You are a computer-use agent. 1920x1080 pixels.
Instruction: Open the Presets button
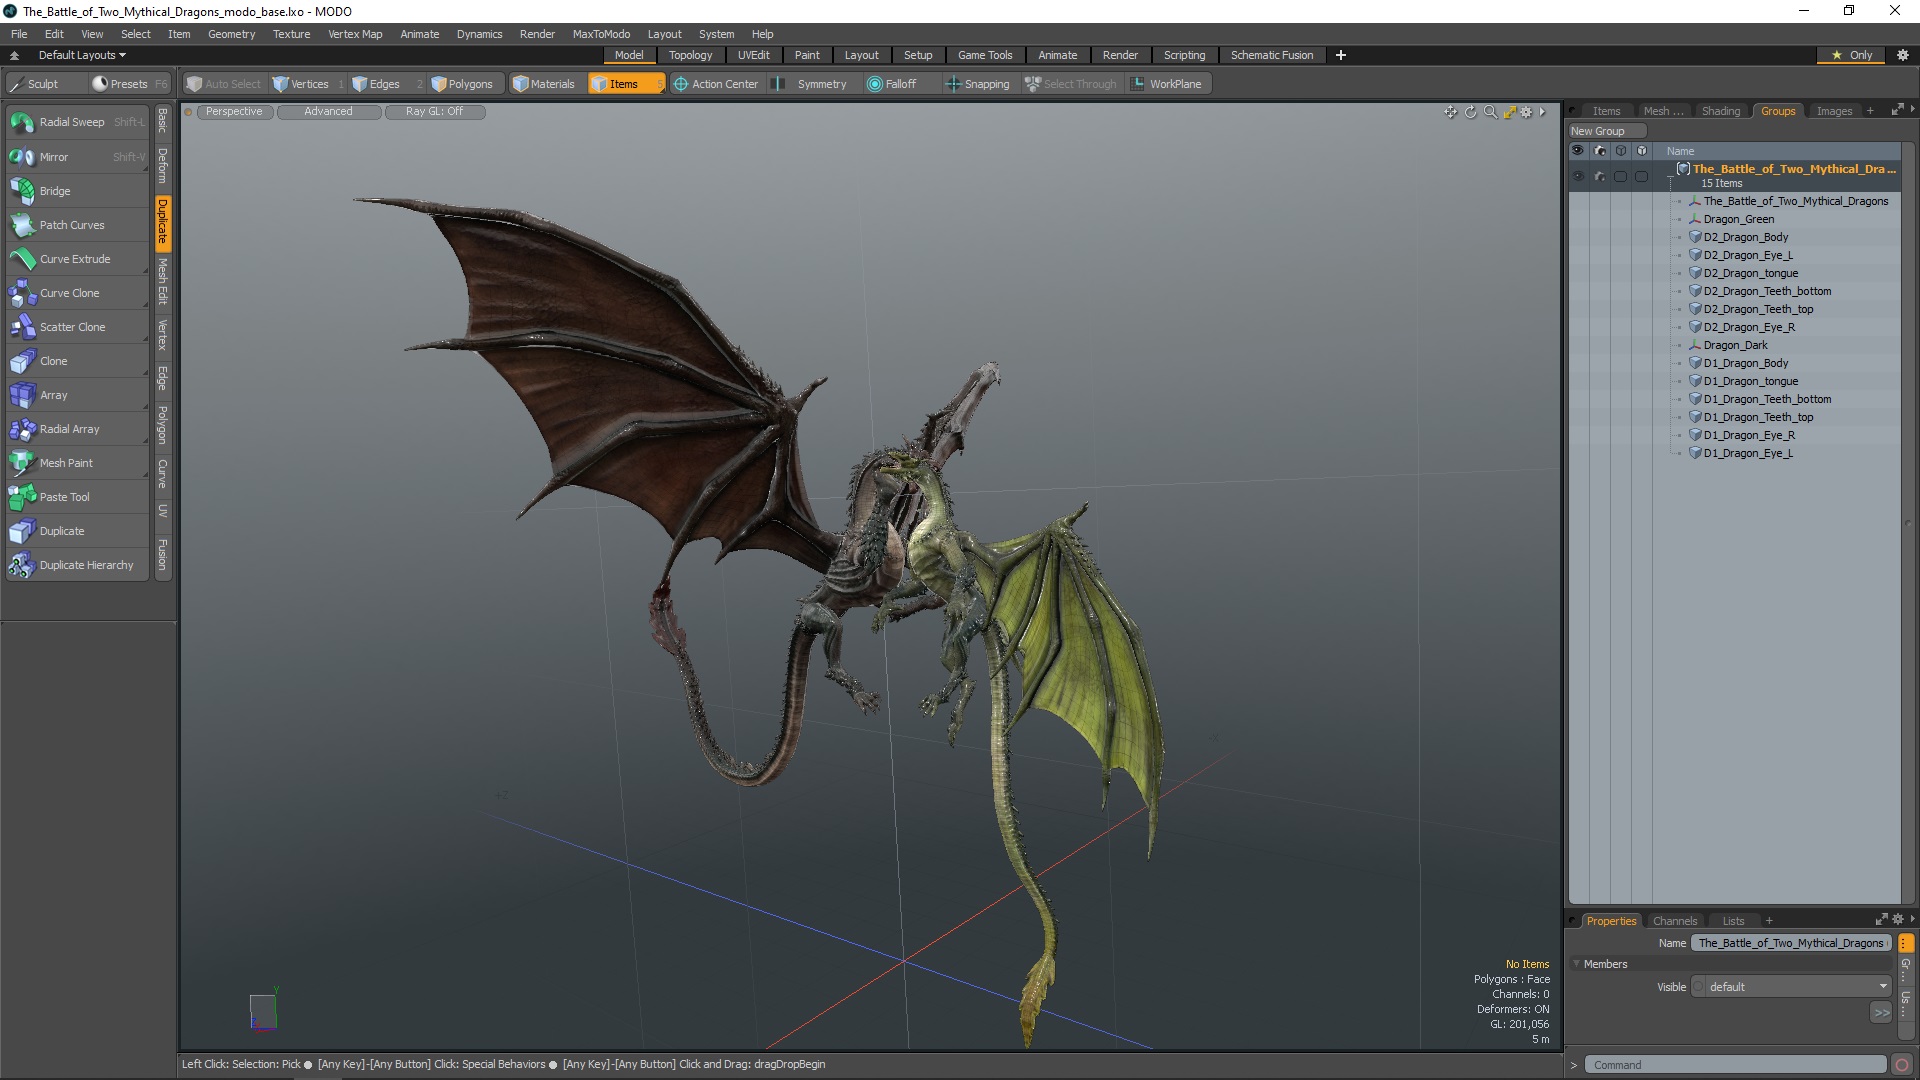pyautogui.click(x=130, y=84)
